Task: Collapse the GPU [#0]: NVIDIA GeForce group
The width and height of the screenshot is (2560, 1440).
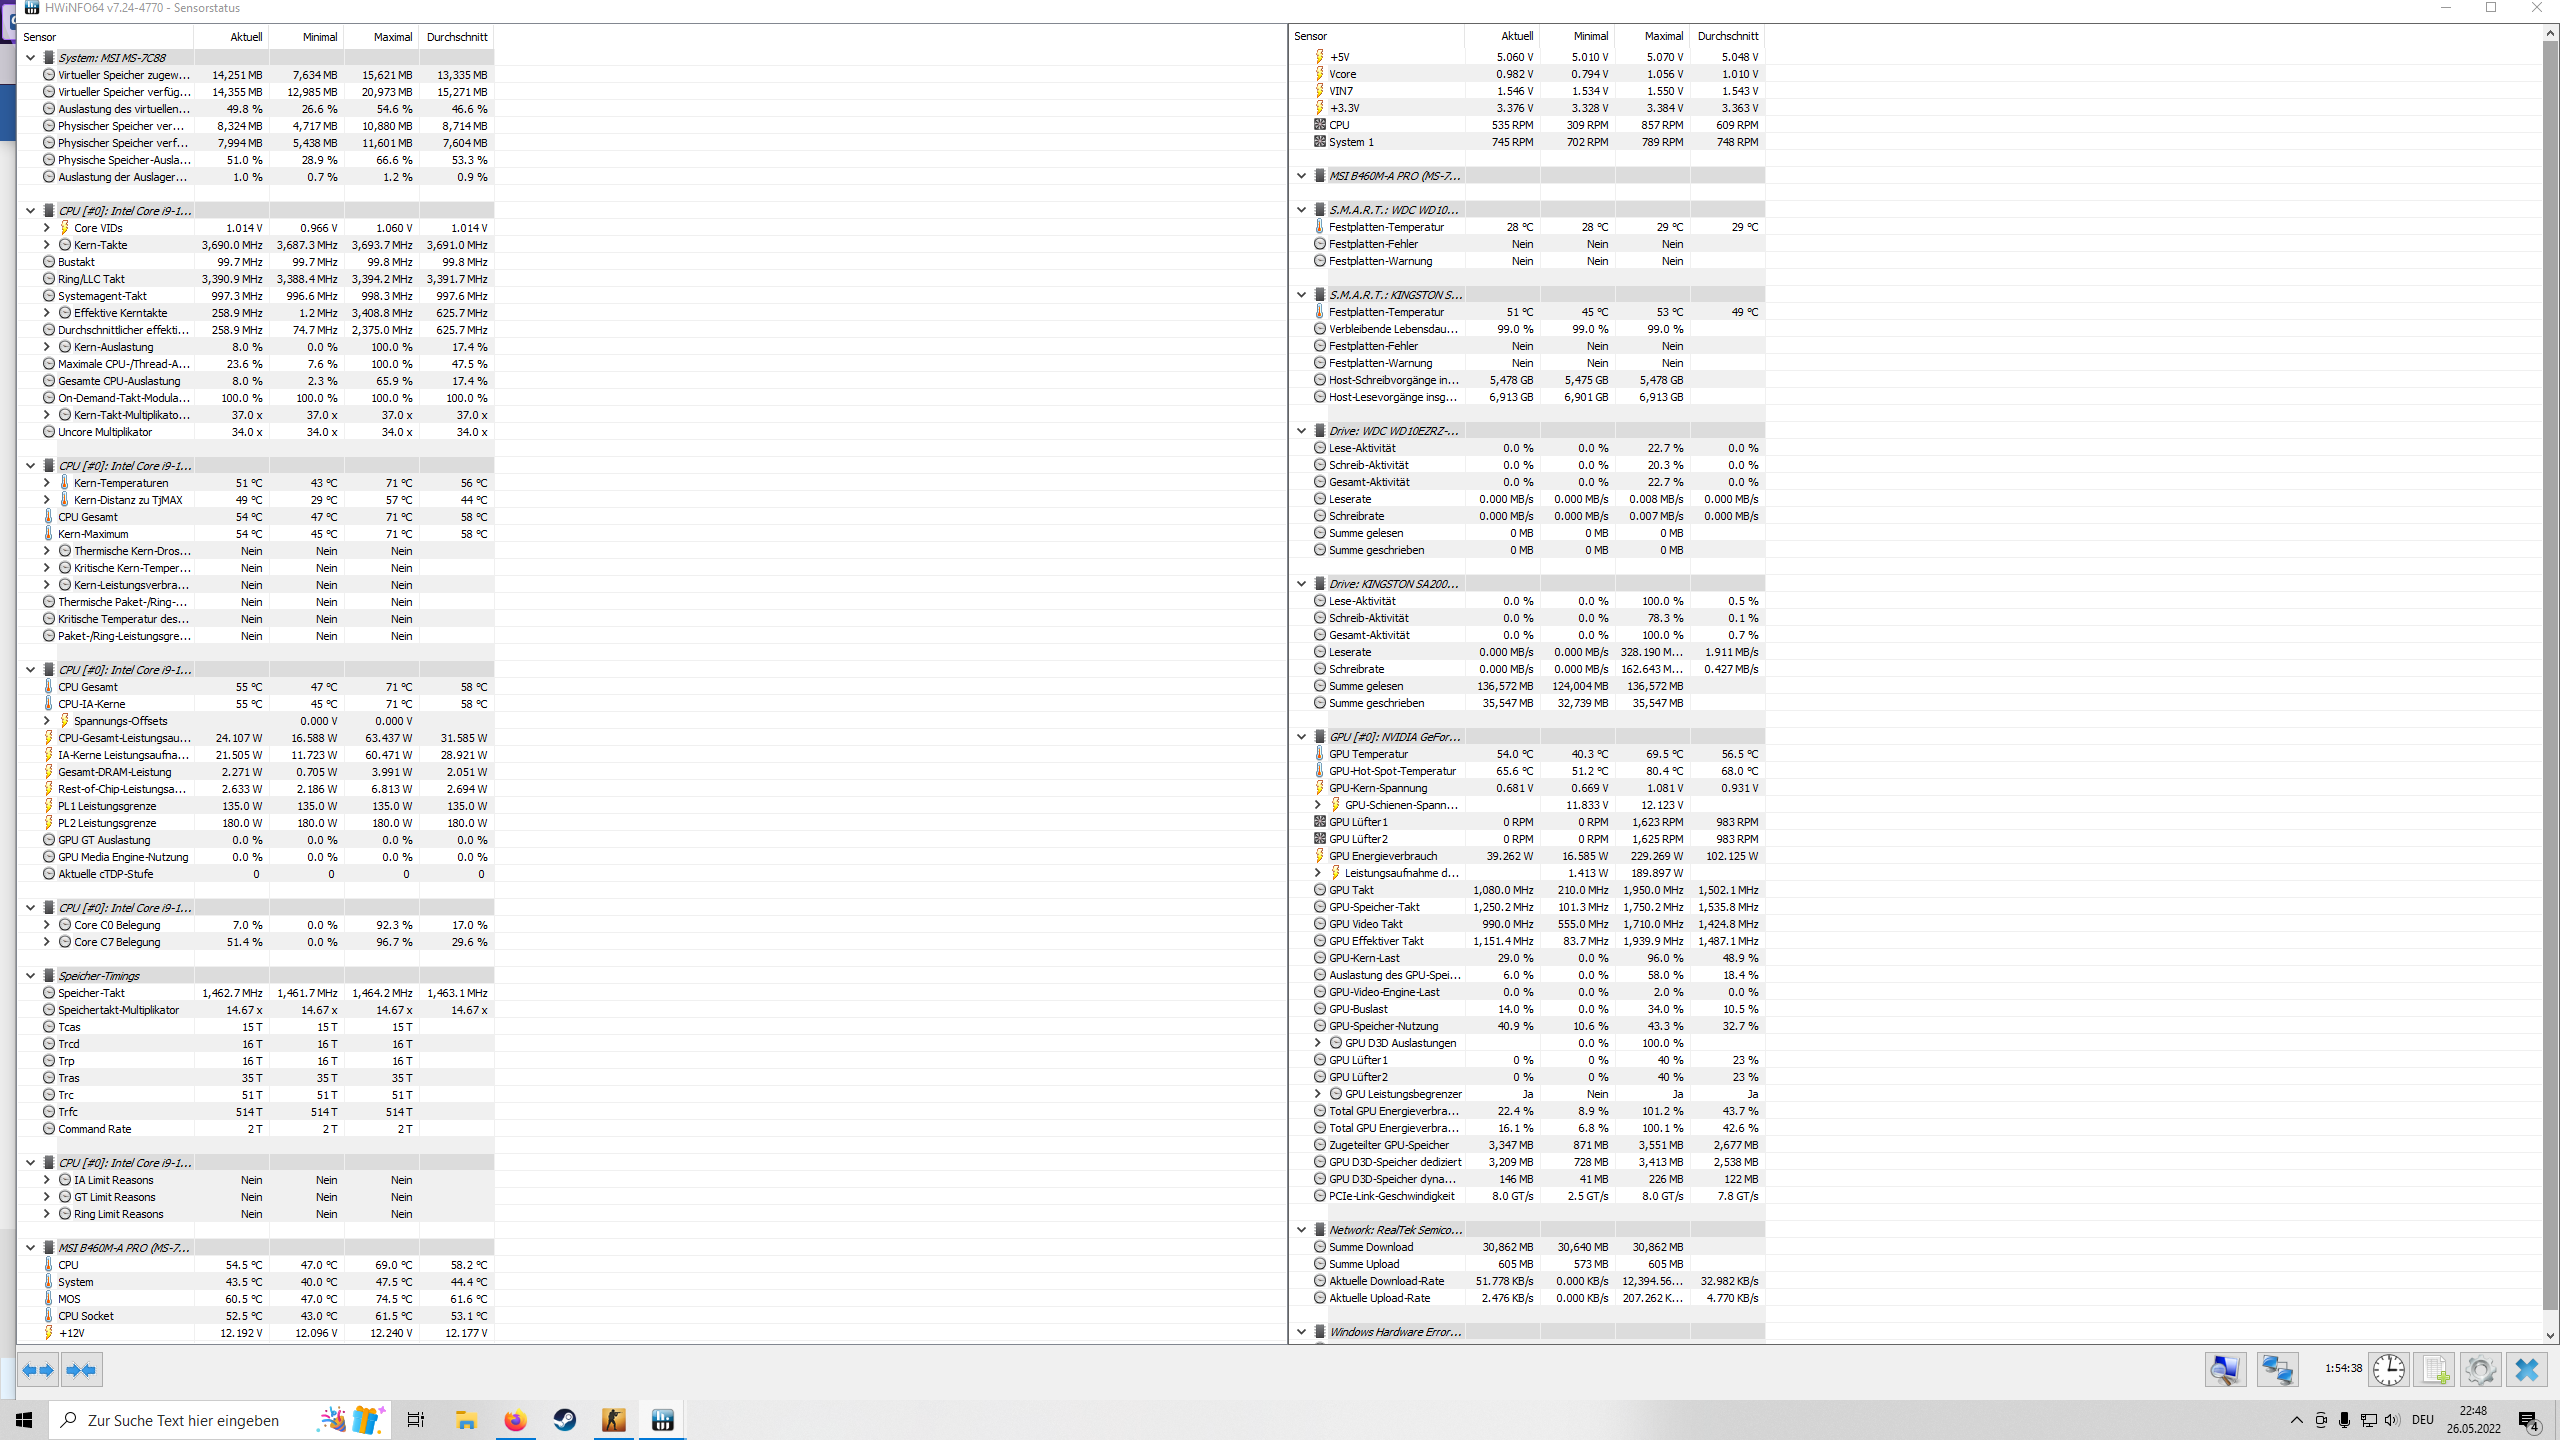Action: coord(1301,737)
